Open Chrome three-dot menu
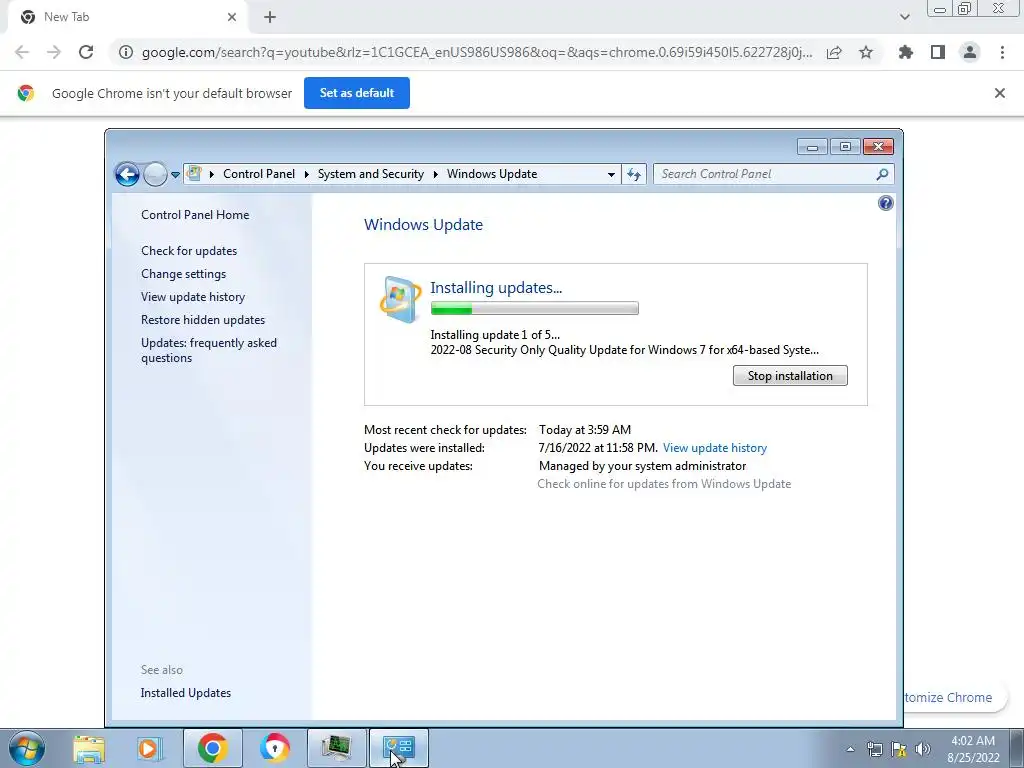 1002,52
